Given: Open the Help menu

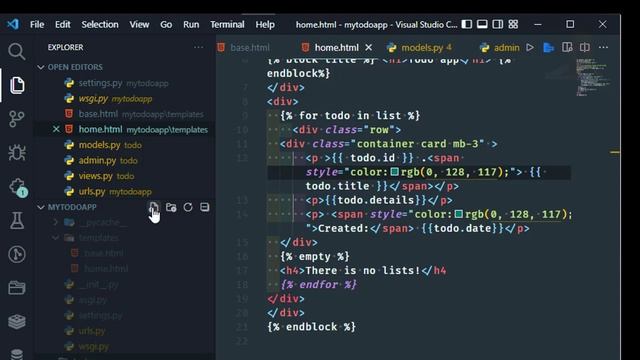Looking at the screenshot, I should coord(265,24).
